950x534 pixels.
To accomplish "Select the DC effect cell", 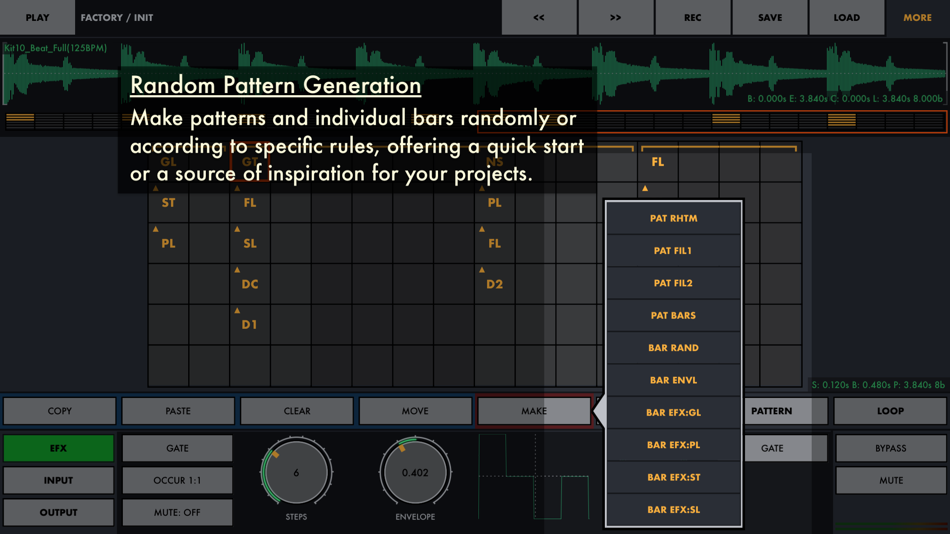I will pos(250,284).
